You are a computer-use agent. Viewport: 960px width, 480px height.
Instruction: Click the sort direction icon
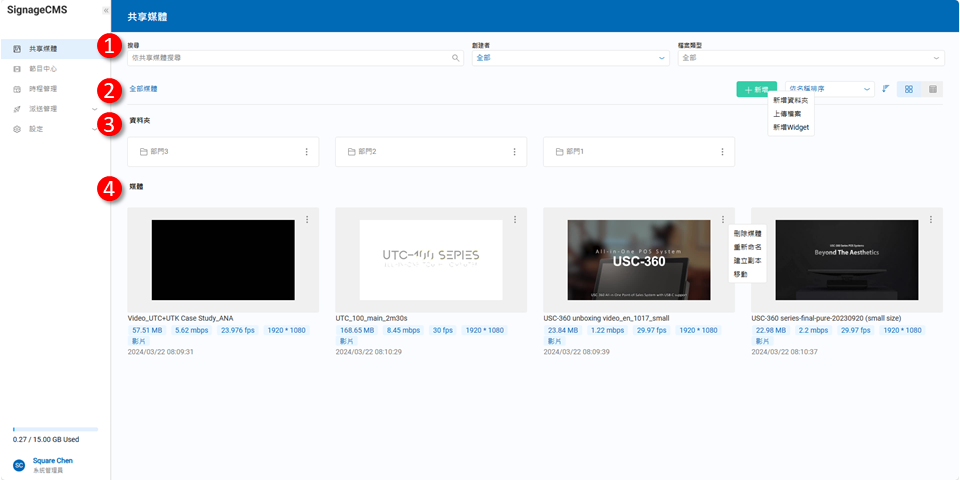pyautogui.click(x=886, y=89)
